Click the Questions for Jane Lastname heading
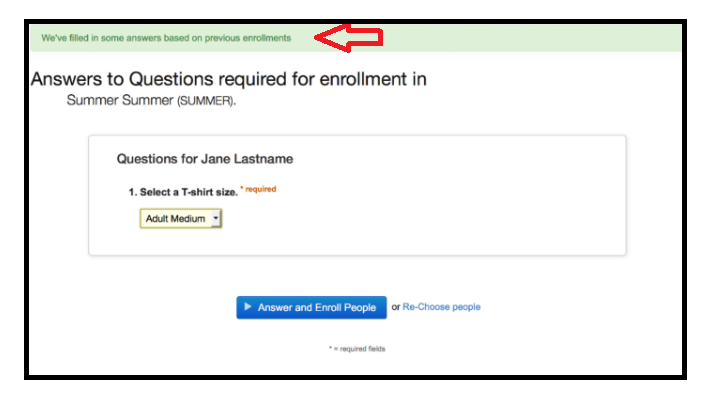The image size is (709, 396). [205, 159]
